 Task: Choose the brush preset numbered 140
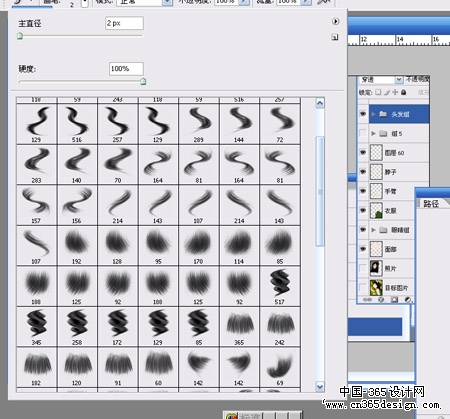click(x=77, y=165)
